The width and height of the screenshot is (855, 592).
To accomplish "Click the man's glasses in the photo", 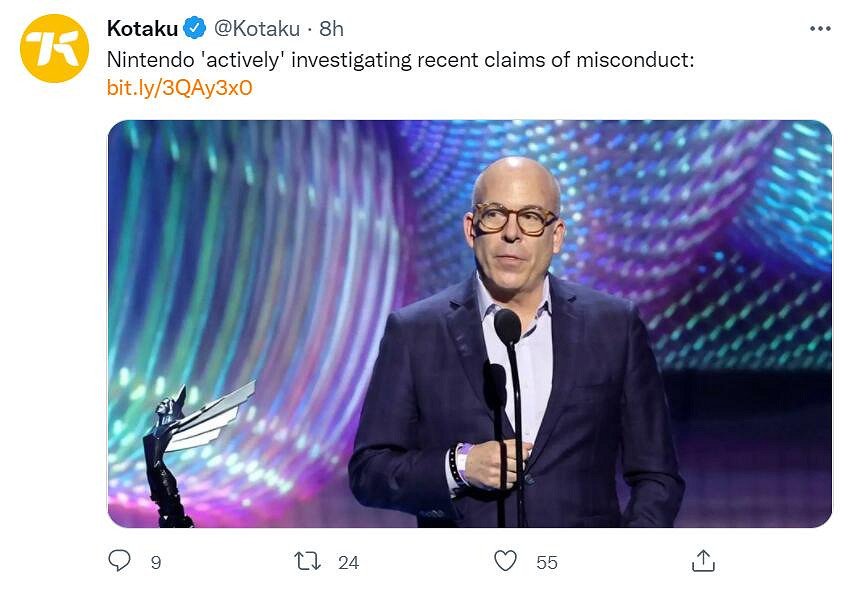I will (x=514, y=218).
